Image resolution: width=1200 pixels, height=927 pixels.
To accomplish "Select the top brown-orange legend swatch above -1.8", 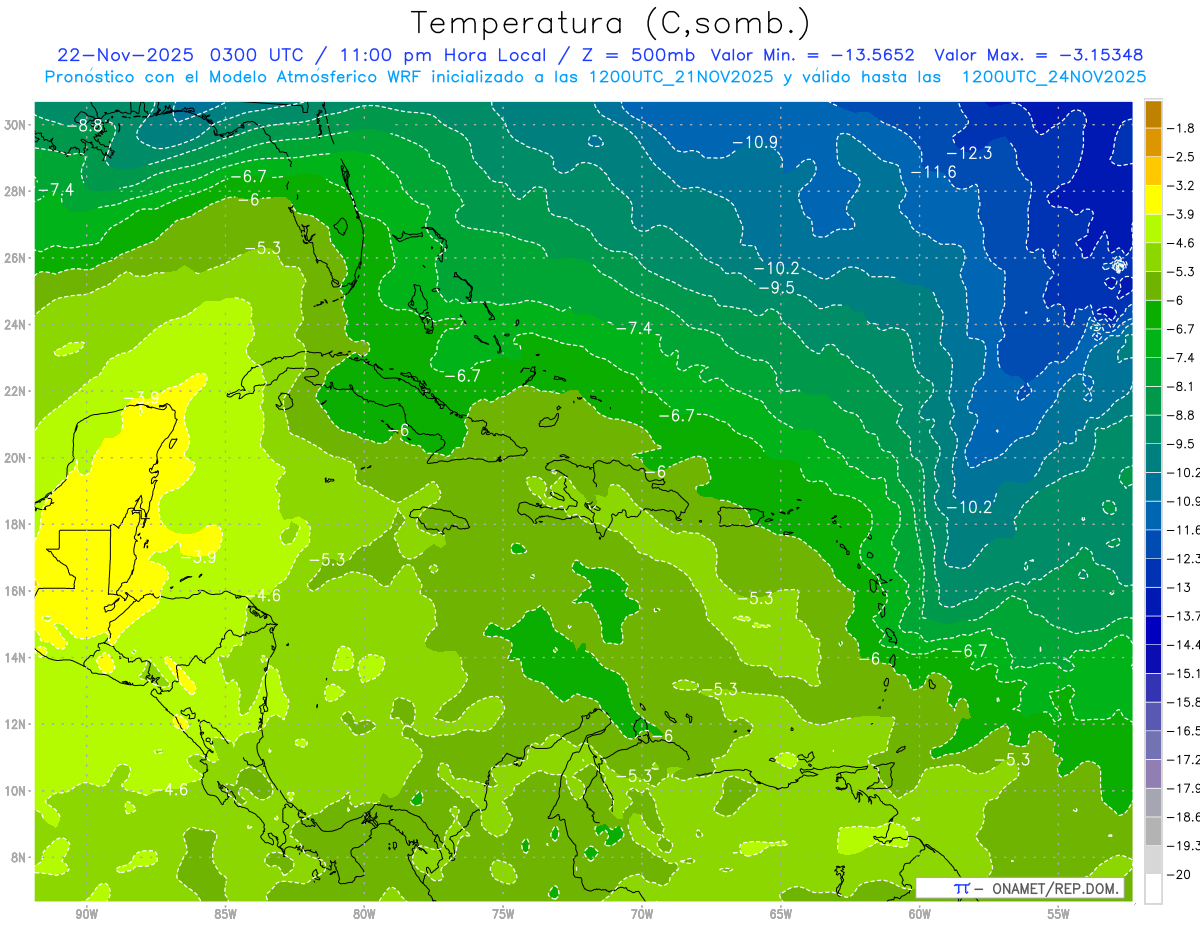I will 1153,115.
